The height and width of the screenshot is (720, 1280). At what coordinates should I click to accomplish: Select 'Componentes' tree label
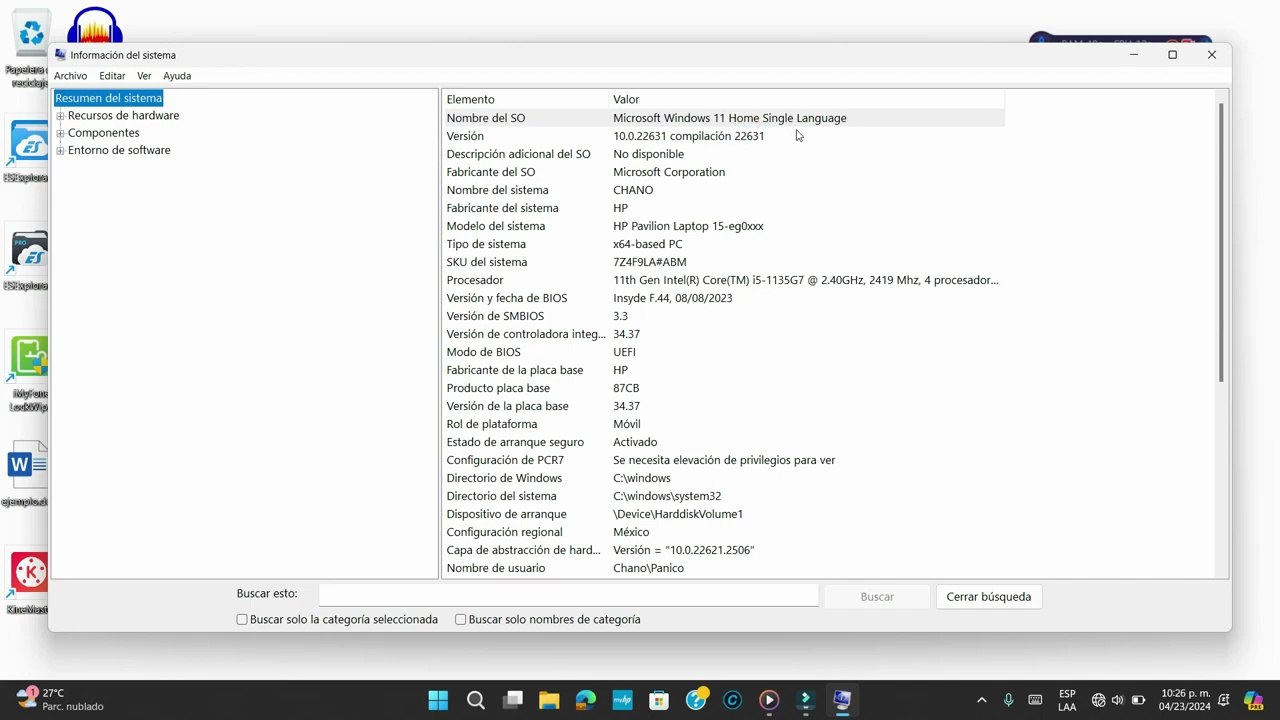[x=103, y=133]
